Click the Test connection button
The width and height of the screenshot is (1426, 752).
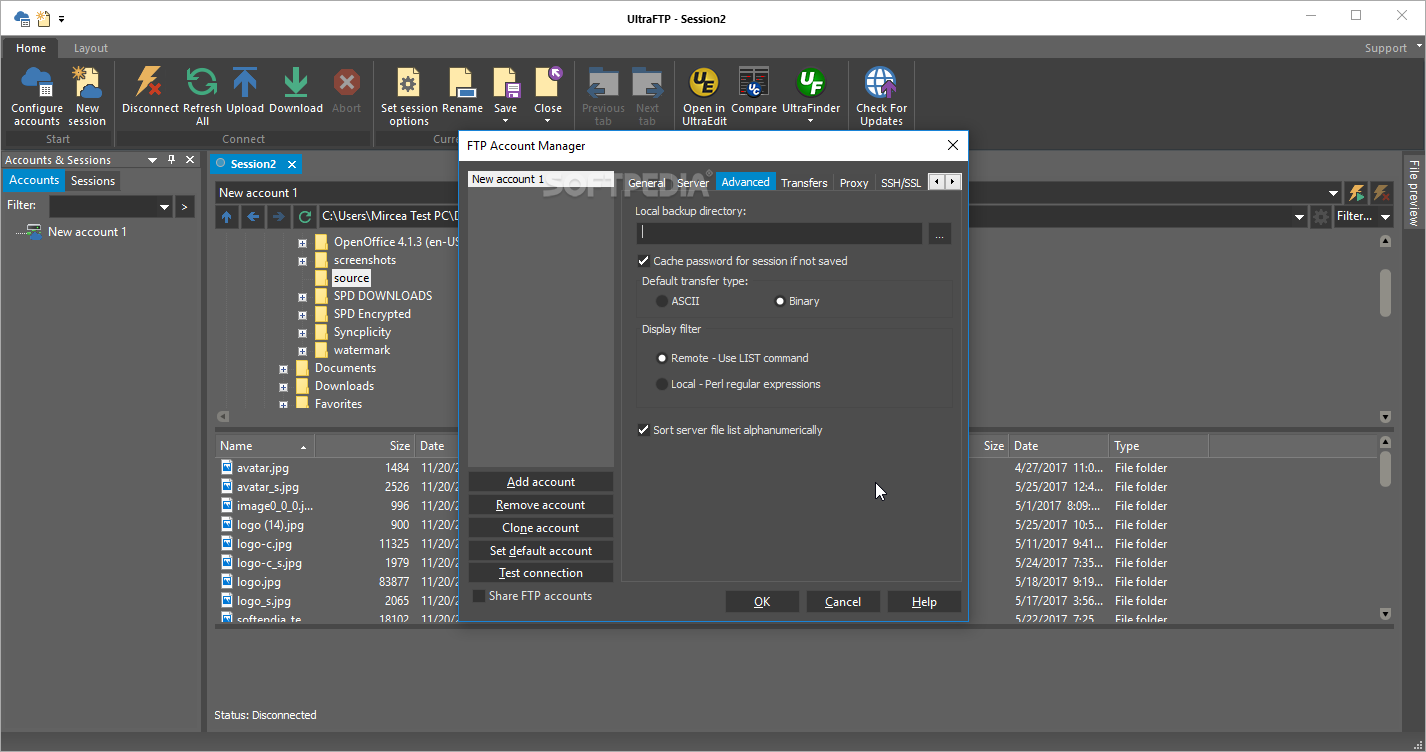tap(541, 573)
